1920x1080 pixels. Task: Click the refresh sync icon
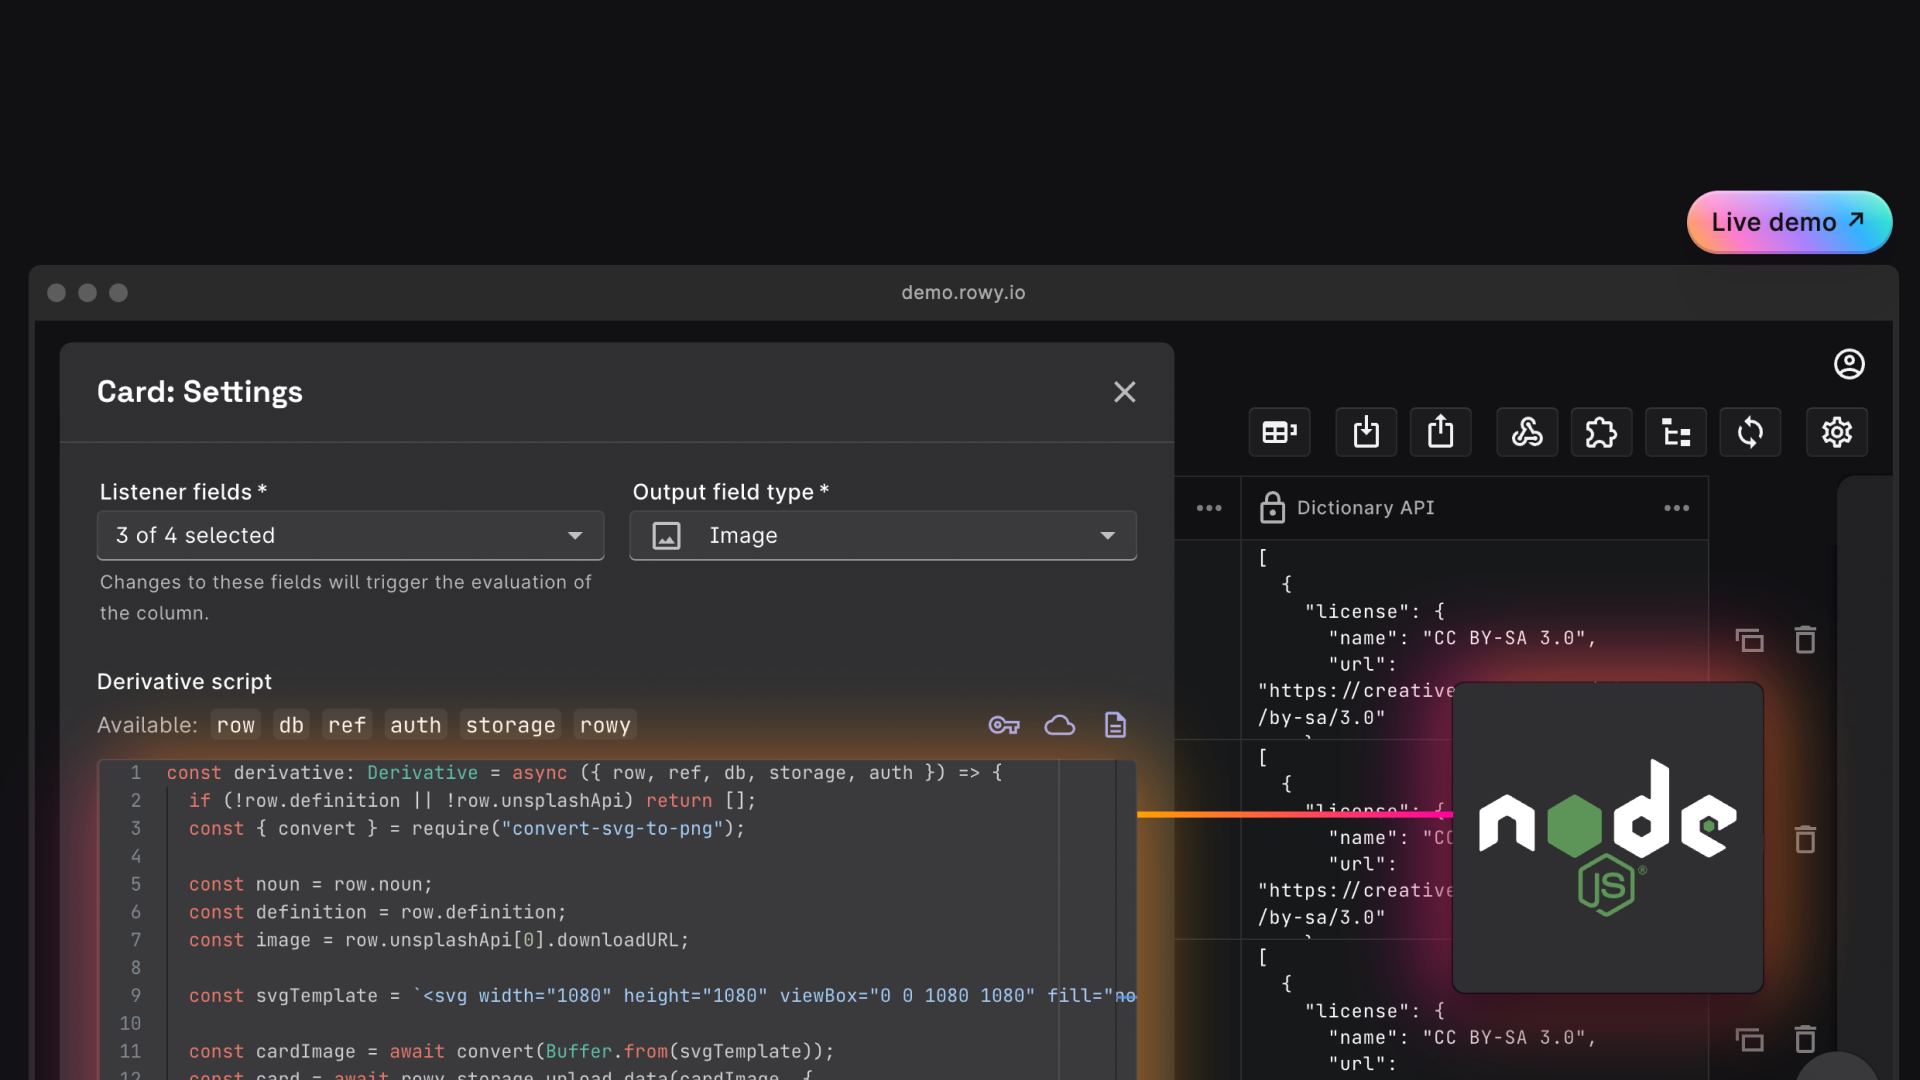pos(1750,432)
